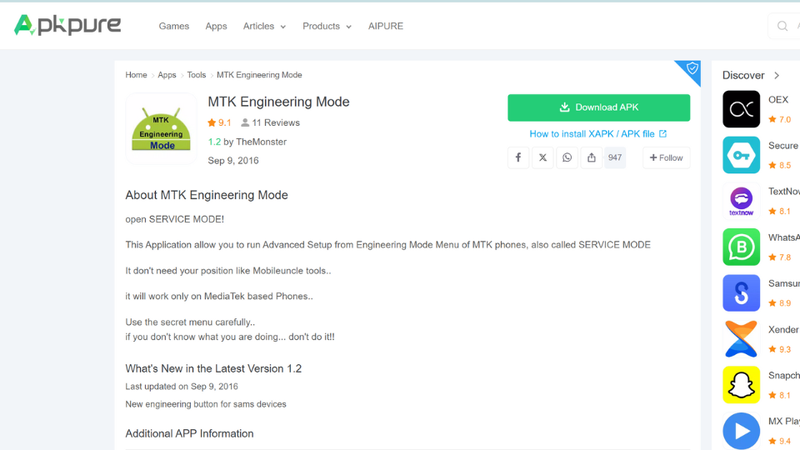800x450 pixels.
Task: Share on X (Twitter) icon
Action: coord(542,158)
